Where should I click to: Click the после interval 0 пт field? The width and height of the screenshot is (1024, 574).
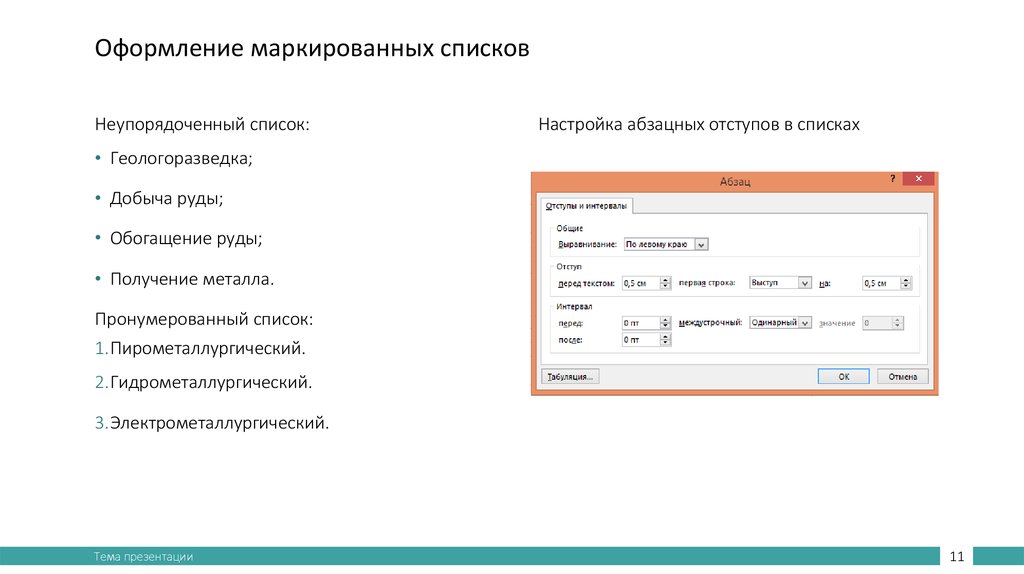pos(641,340)
